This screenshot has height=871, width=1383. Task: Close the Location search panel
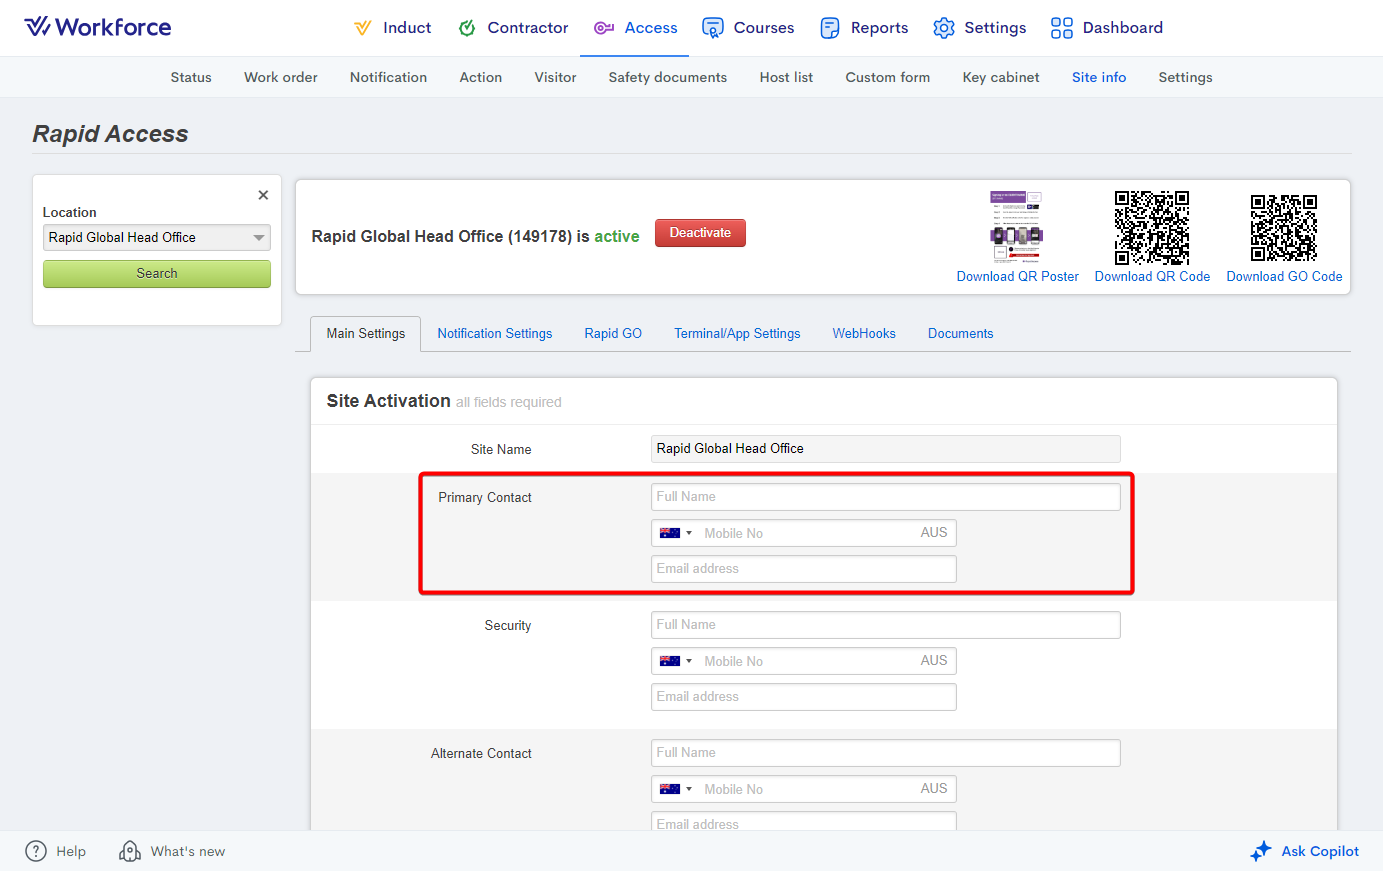coord(263,195)
